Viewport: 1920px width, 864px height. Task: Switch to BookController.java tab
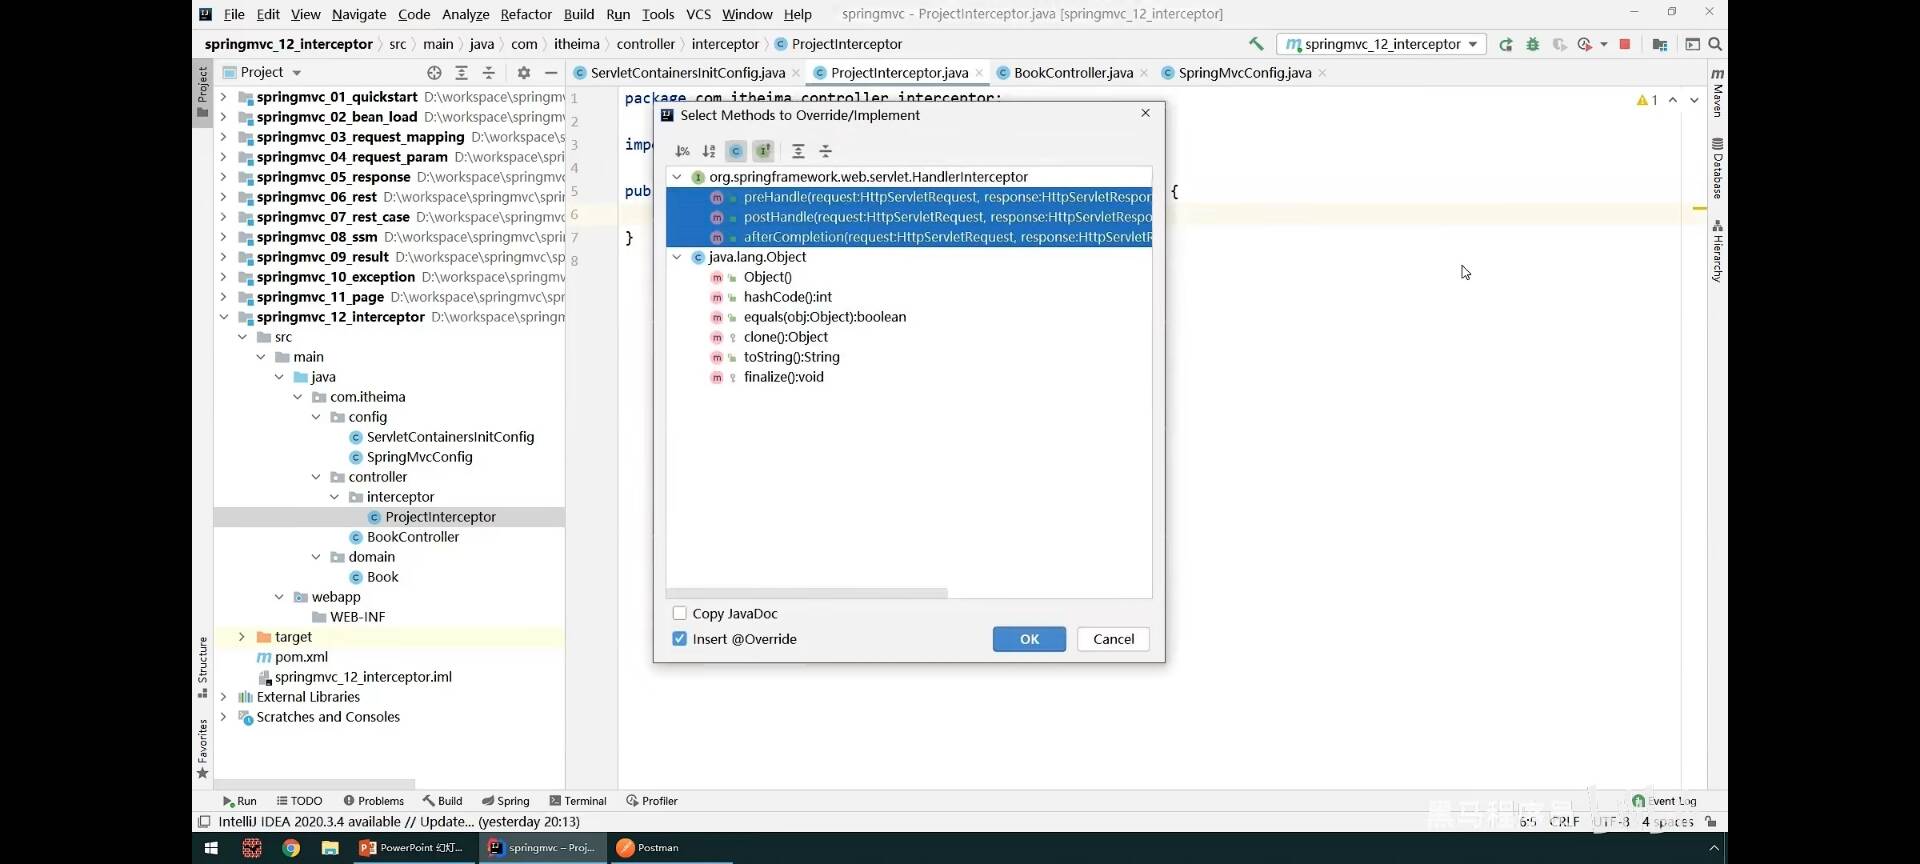coord(1073,73)
